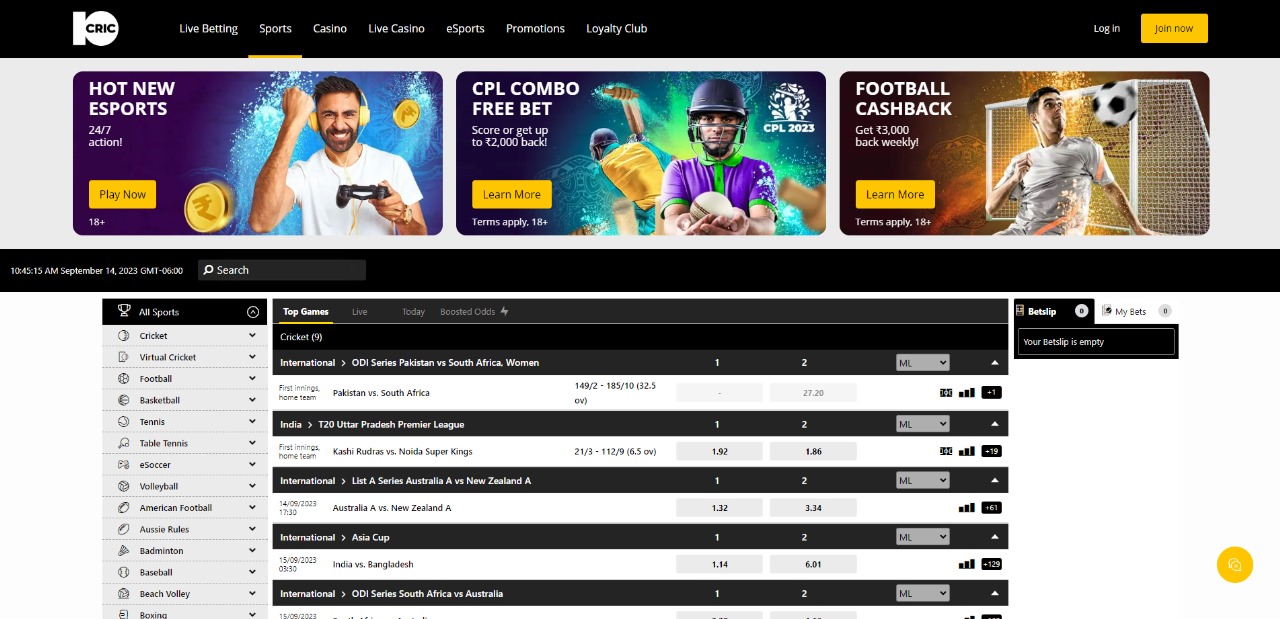Open statistics bars icon for India vs. Bangladesh
This screenshot has height=619, width=1280.
(x=966, y=564)
